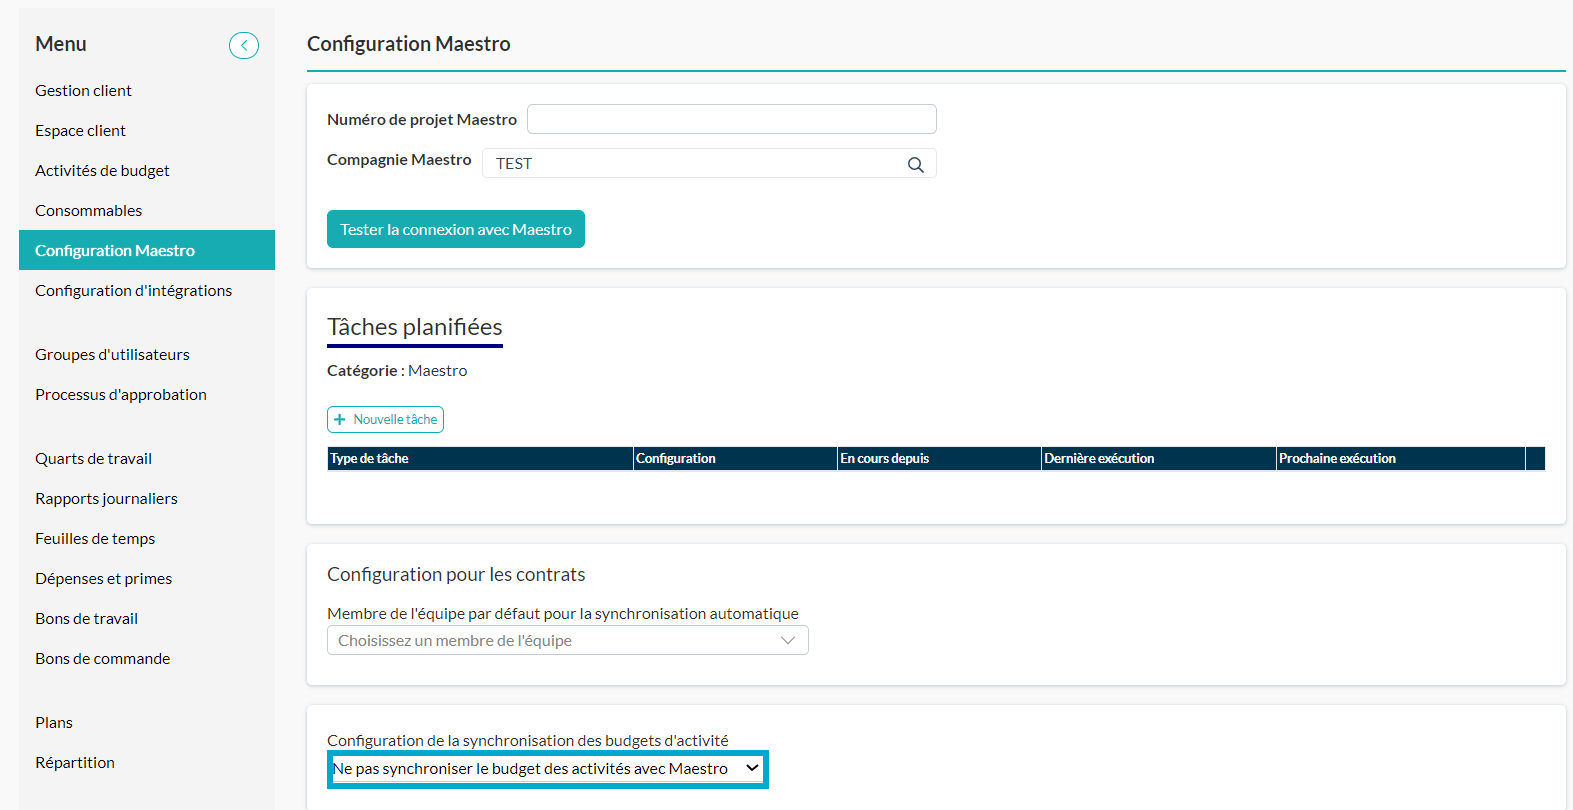Open Répartition menu item
The width and height of the screenshot is (1573, 810).
[75, 762]
